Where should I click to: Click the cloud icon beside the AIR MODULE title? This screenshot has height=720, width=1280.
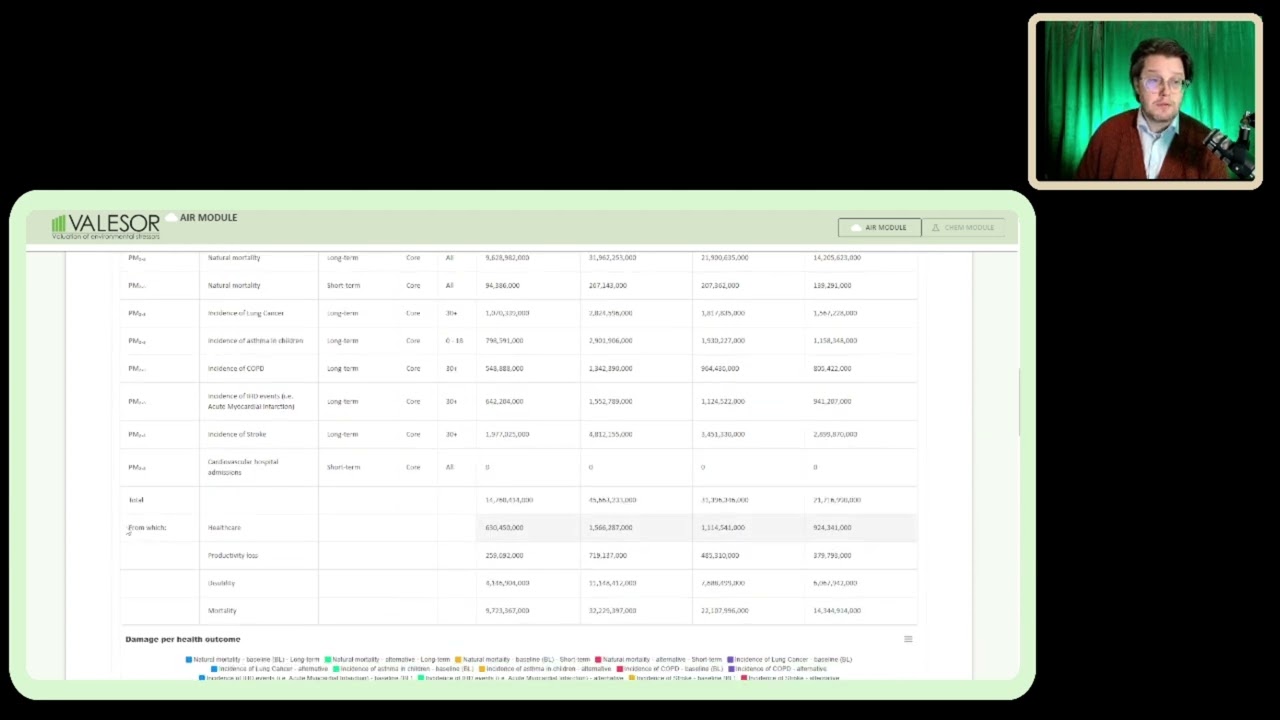[171, 217]
